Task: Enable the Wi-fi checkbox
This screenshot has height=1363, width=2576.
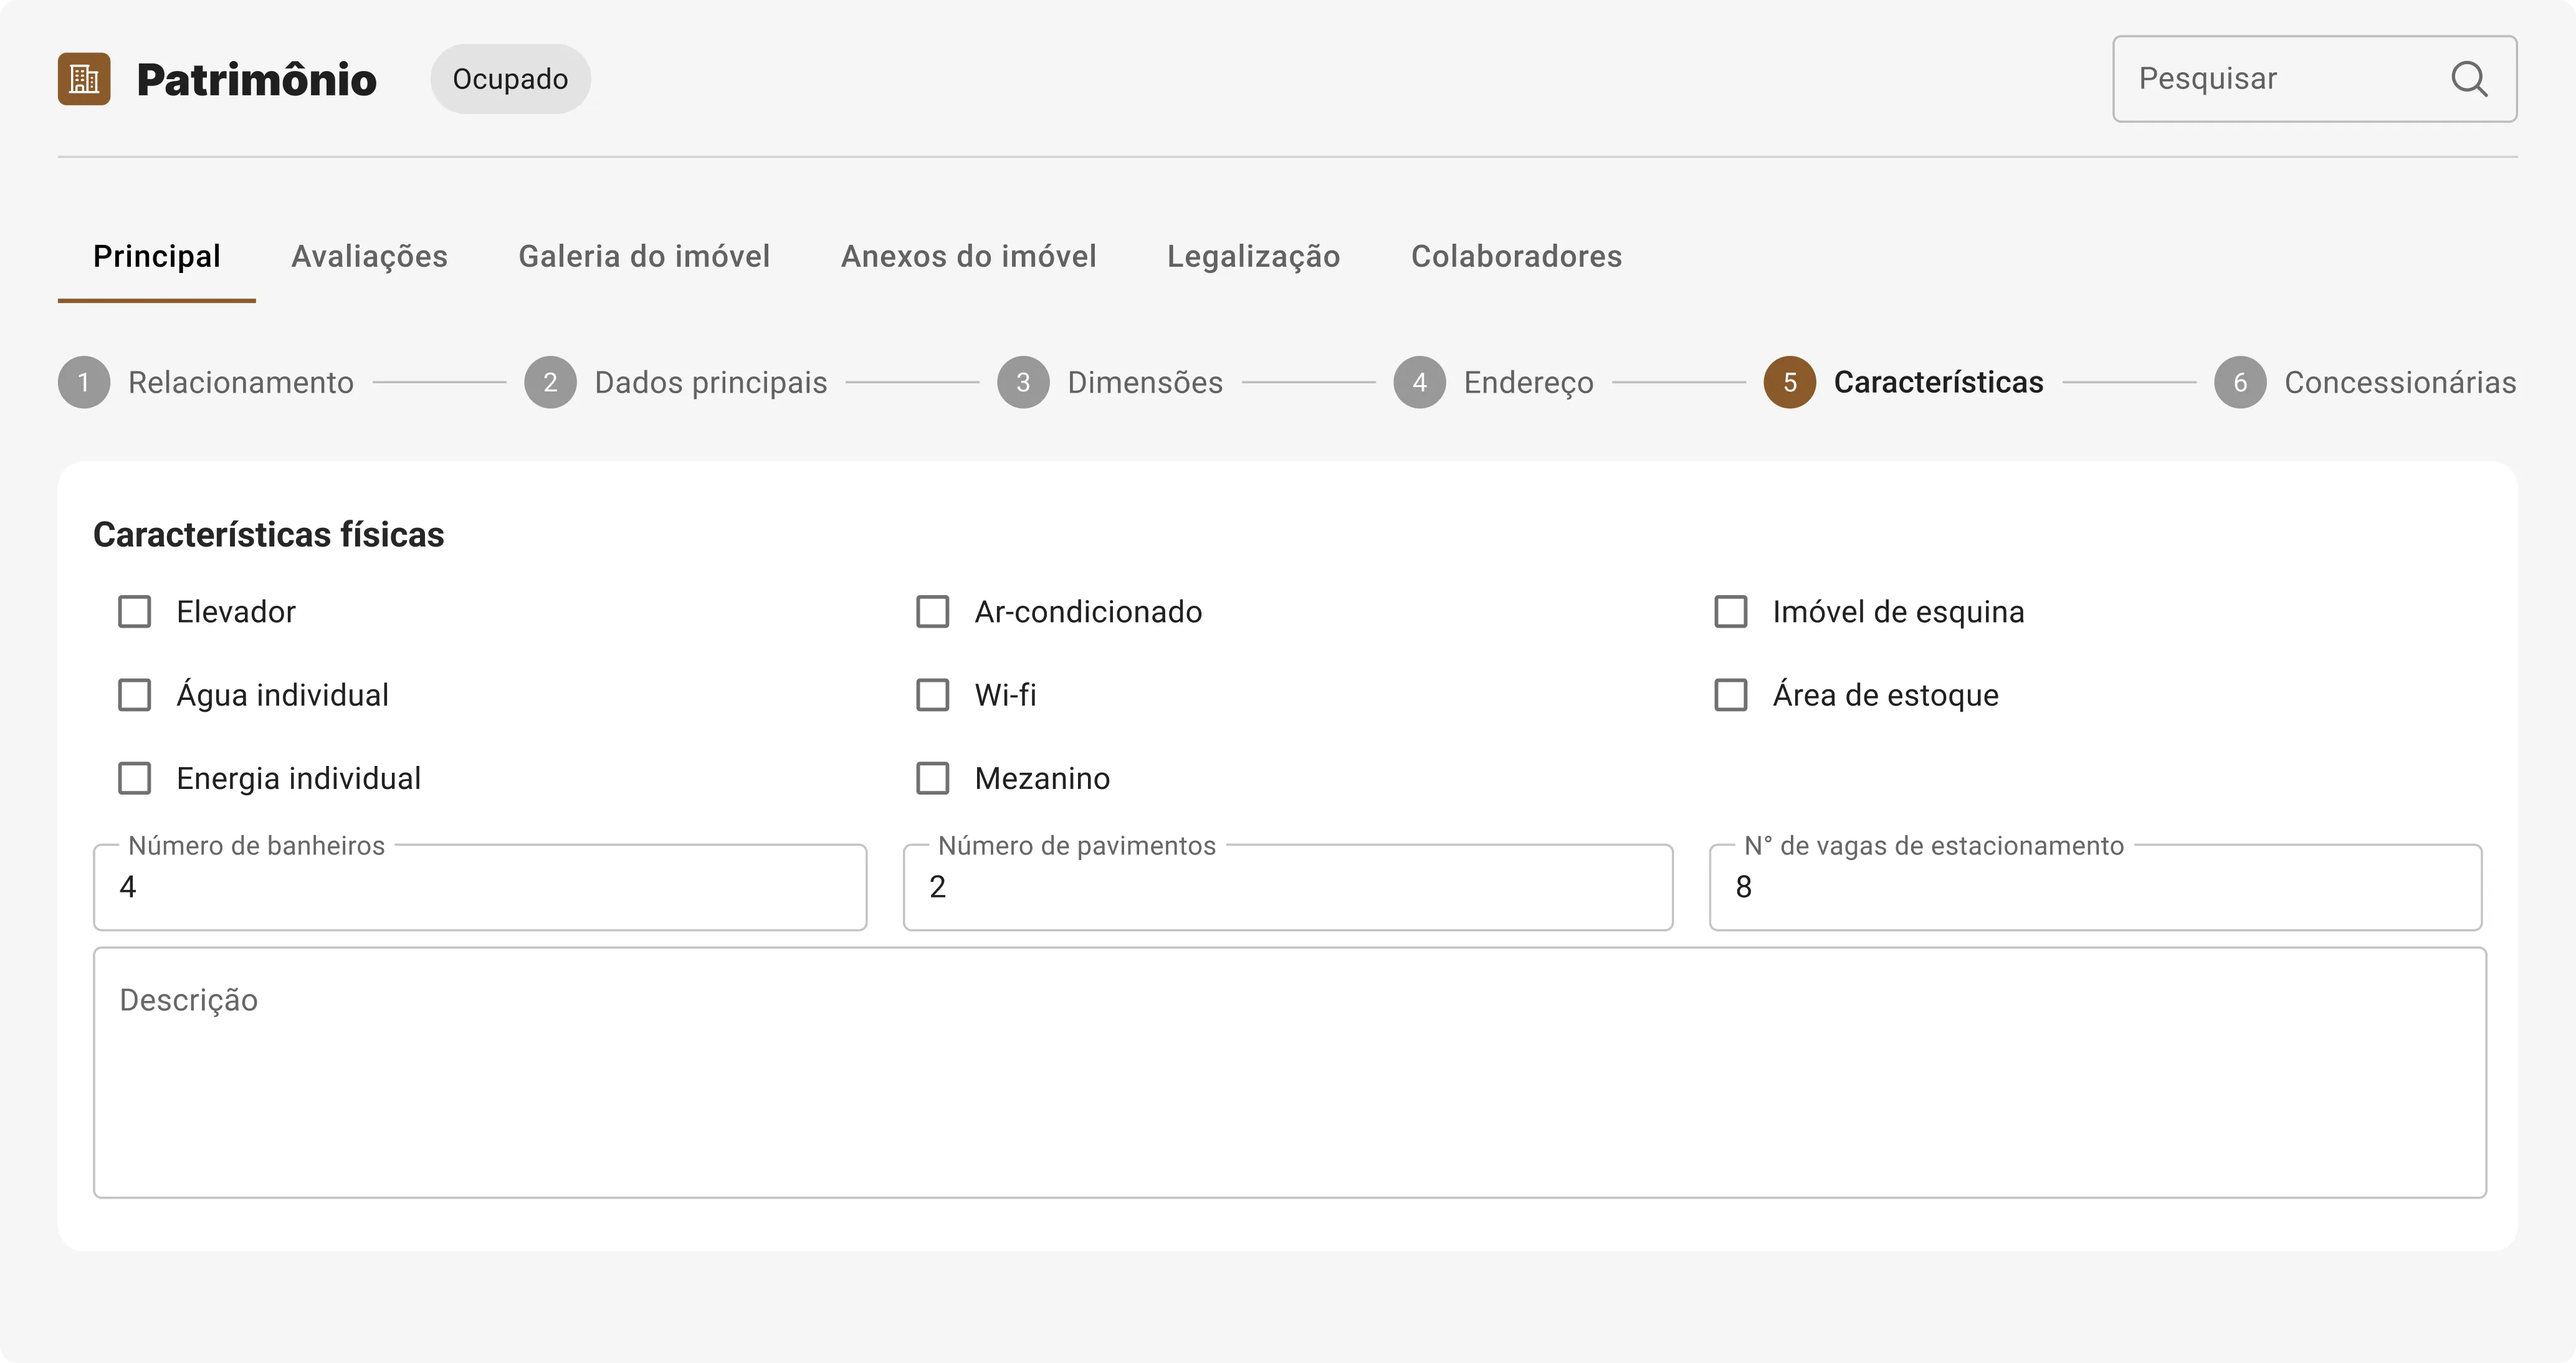Action: pos(933,695)
